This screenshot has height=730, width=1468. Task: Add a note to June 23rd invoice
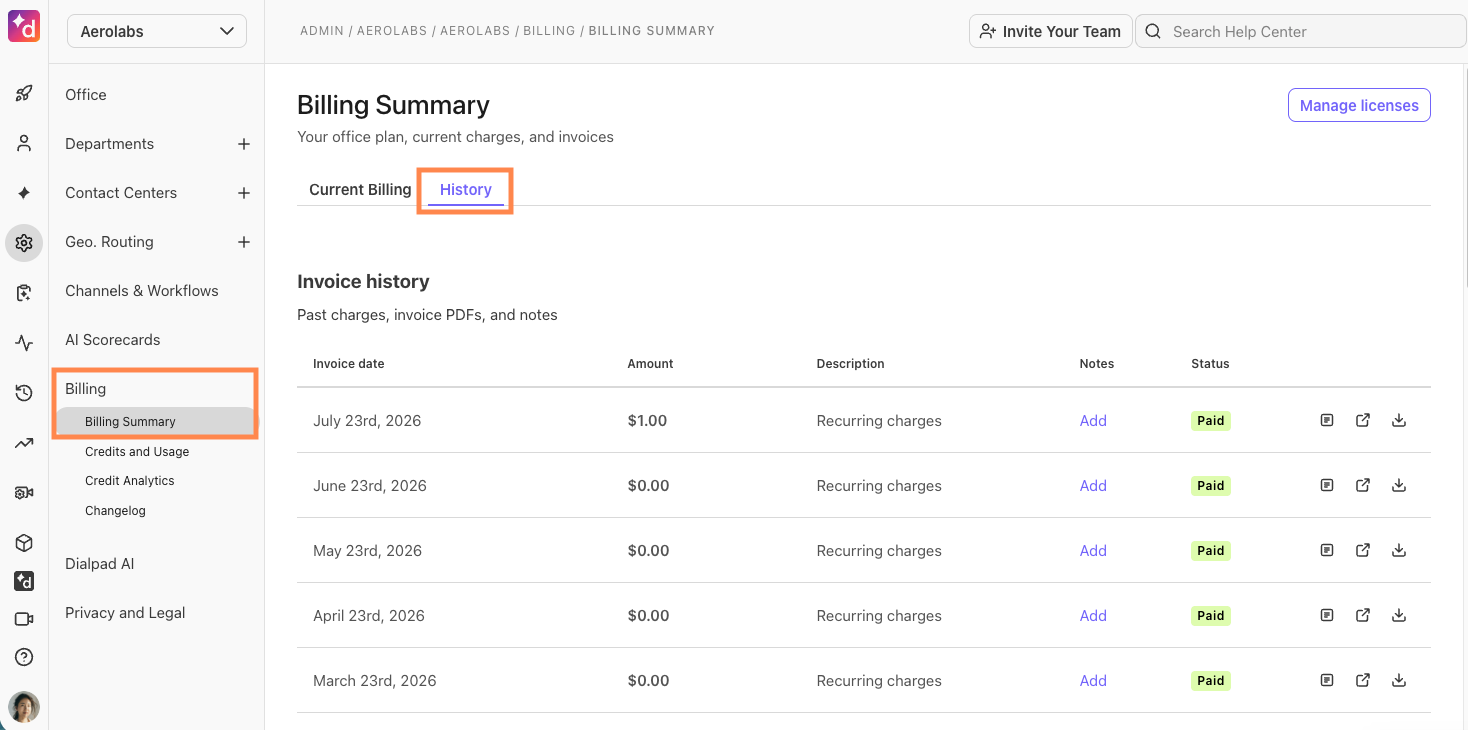1093,485
